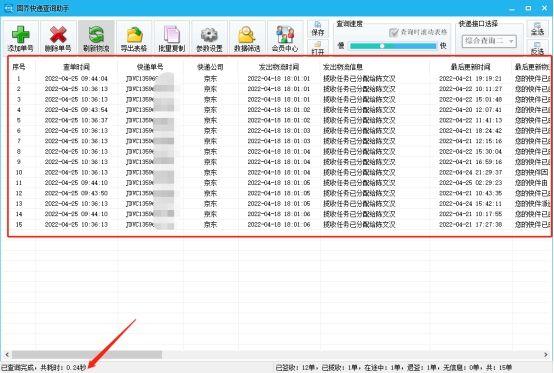The height and width of the screenshot is (373, 554).
Task: Sort by the 序号 column header
Action: click(19, 67)
